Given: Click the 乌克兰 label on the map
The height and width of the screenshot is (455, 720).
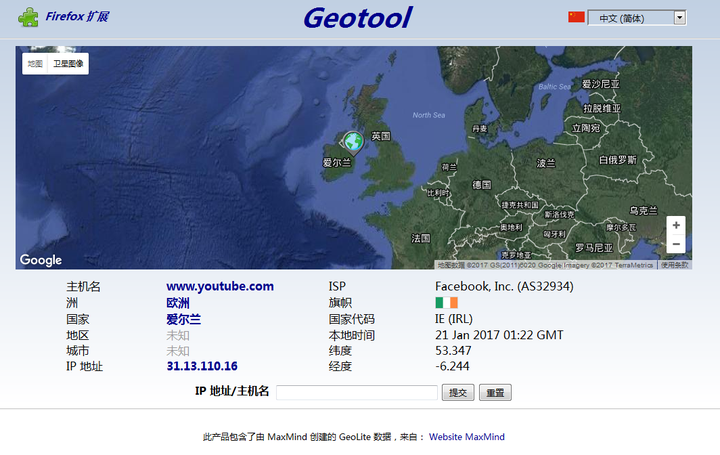Looking at the screenshot, I should point(643,211).
